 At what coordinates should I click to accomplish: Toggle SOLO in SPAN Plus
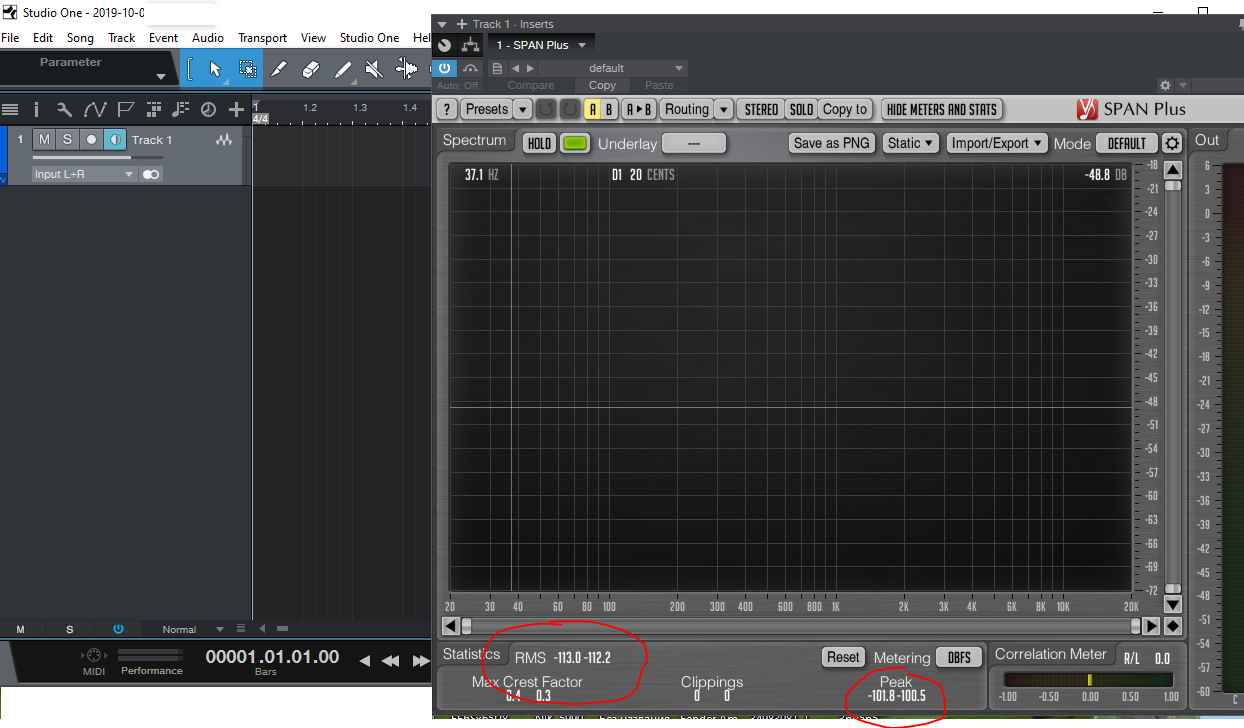[801, 109]
